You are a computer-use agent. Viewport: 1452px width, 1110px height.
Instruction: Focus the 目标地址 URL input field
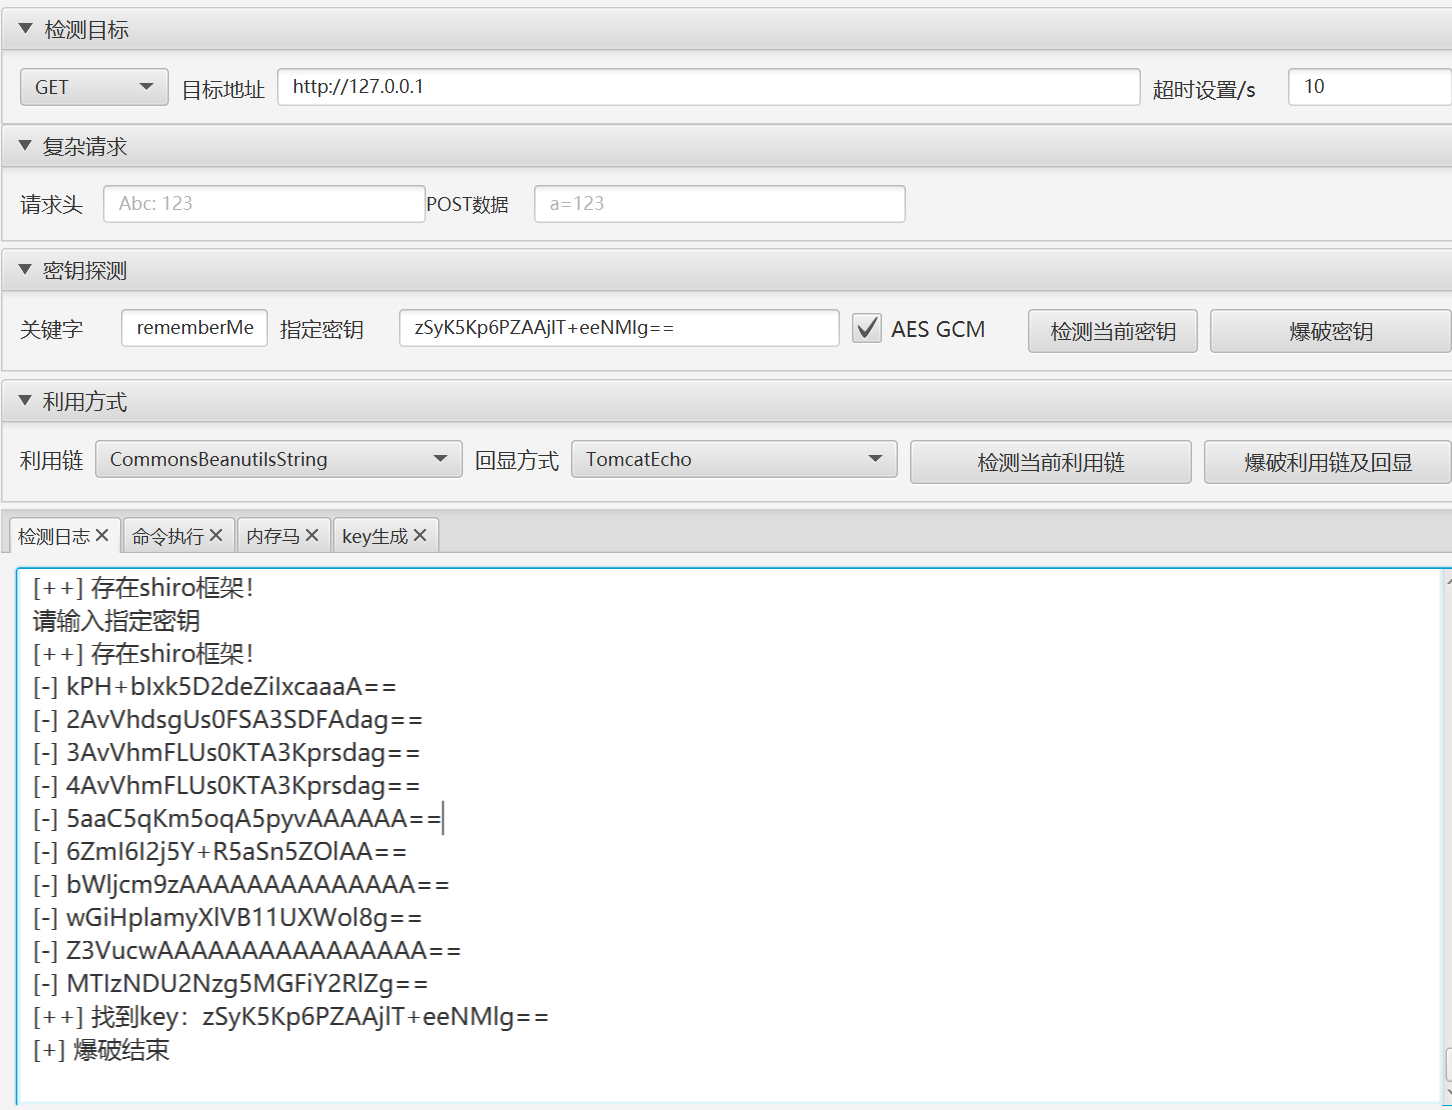pyautogui.click(x=708, y=87)
